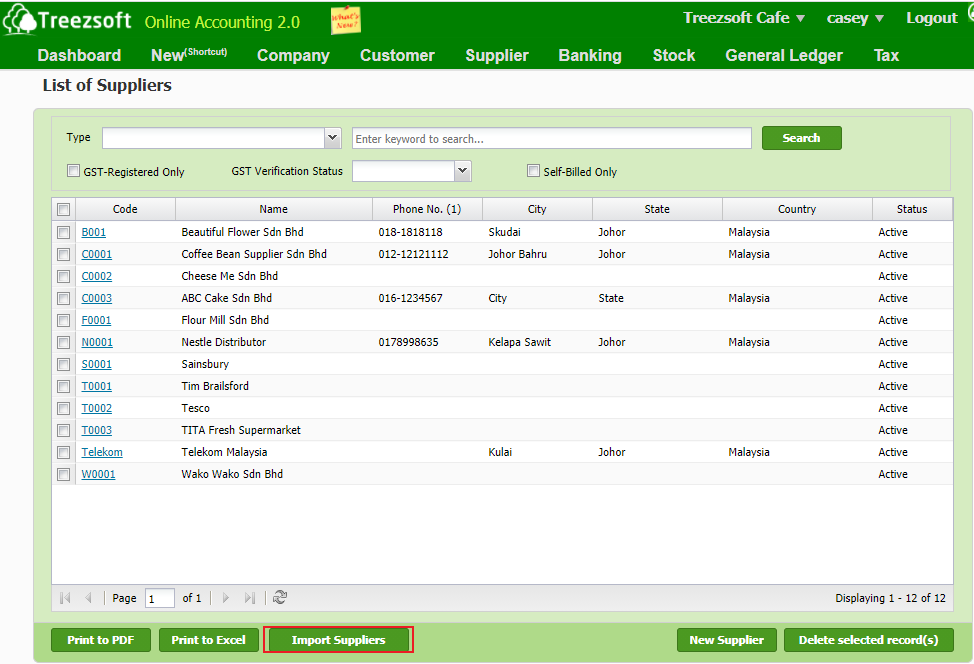
Task: Open the Supplier menu
Action: click(x=496, y=55)
